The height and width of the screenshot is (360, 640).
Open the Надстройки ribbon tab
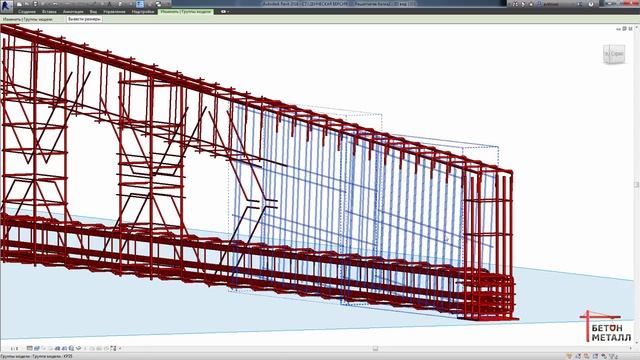coord(143,12)
